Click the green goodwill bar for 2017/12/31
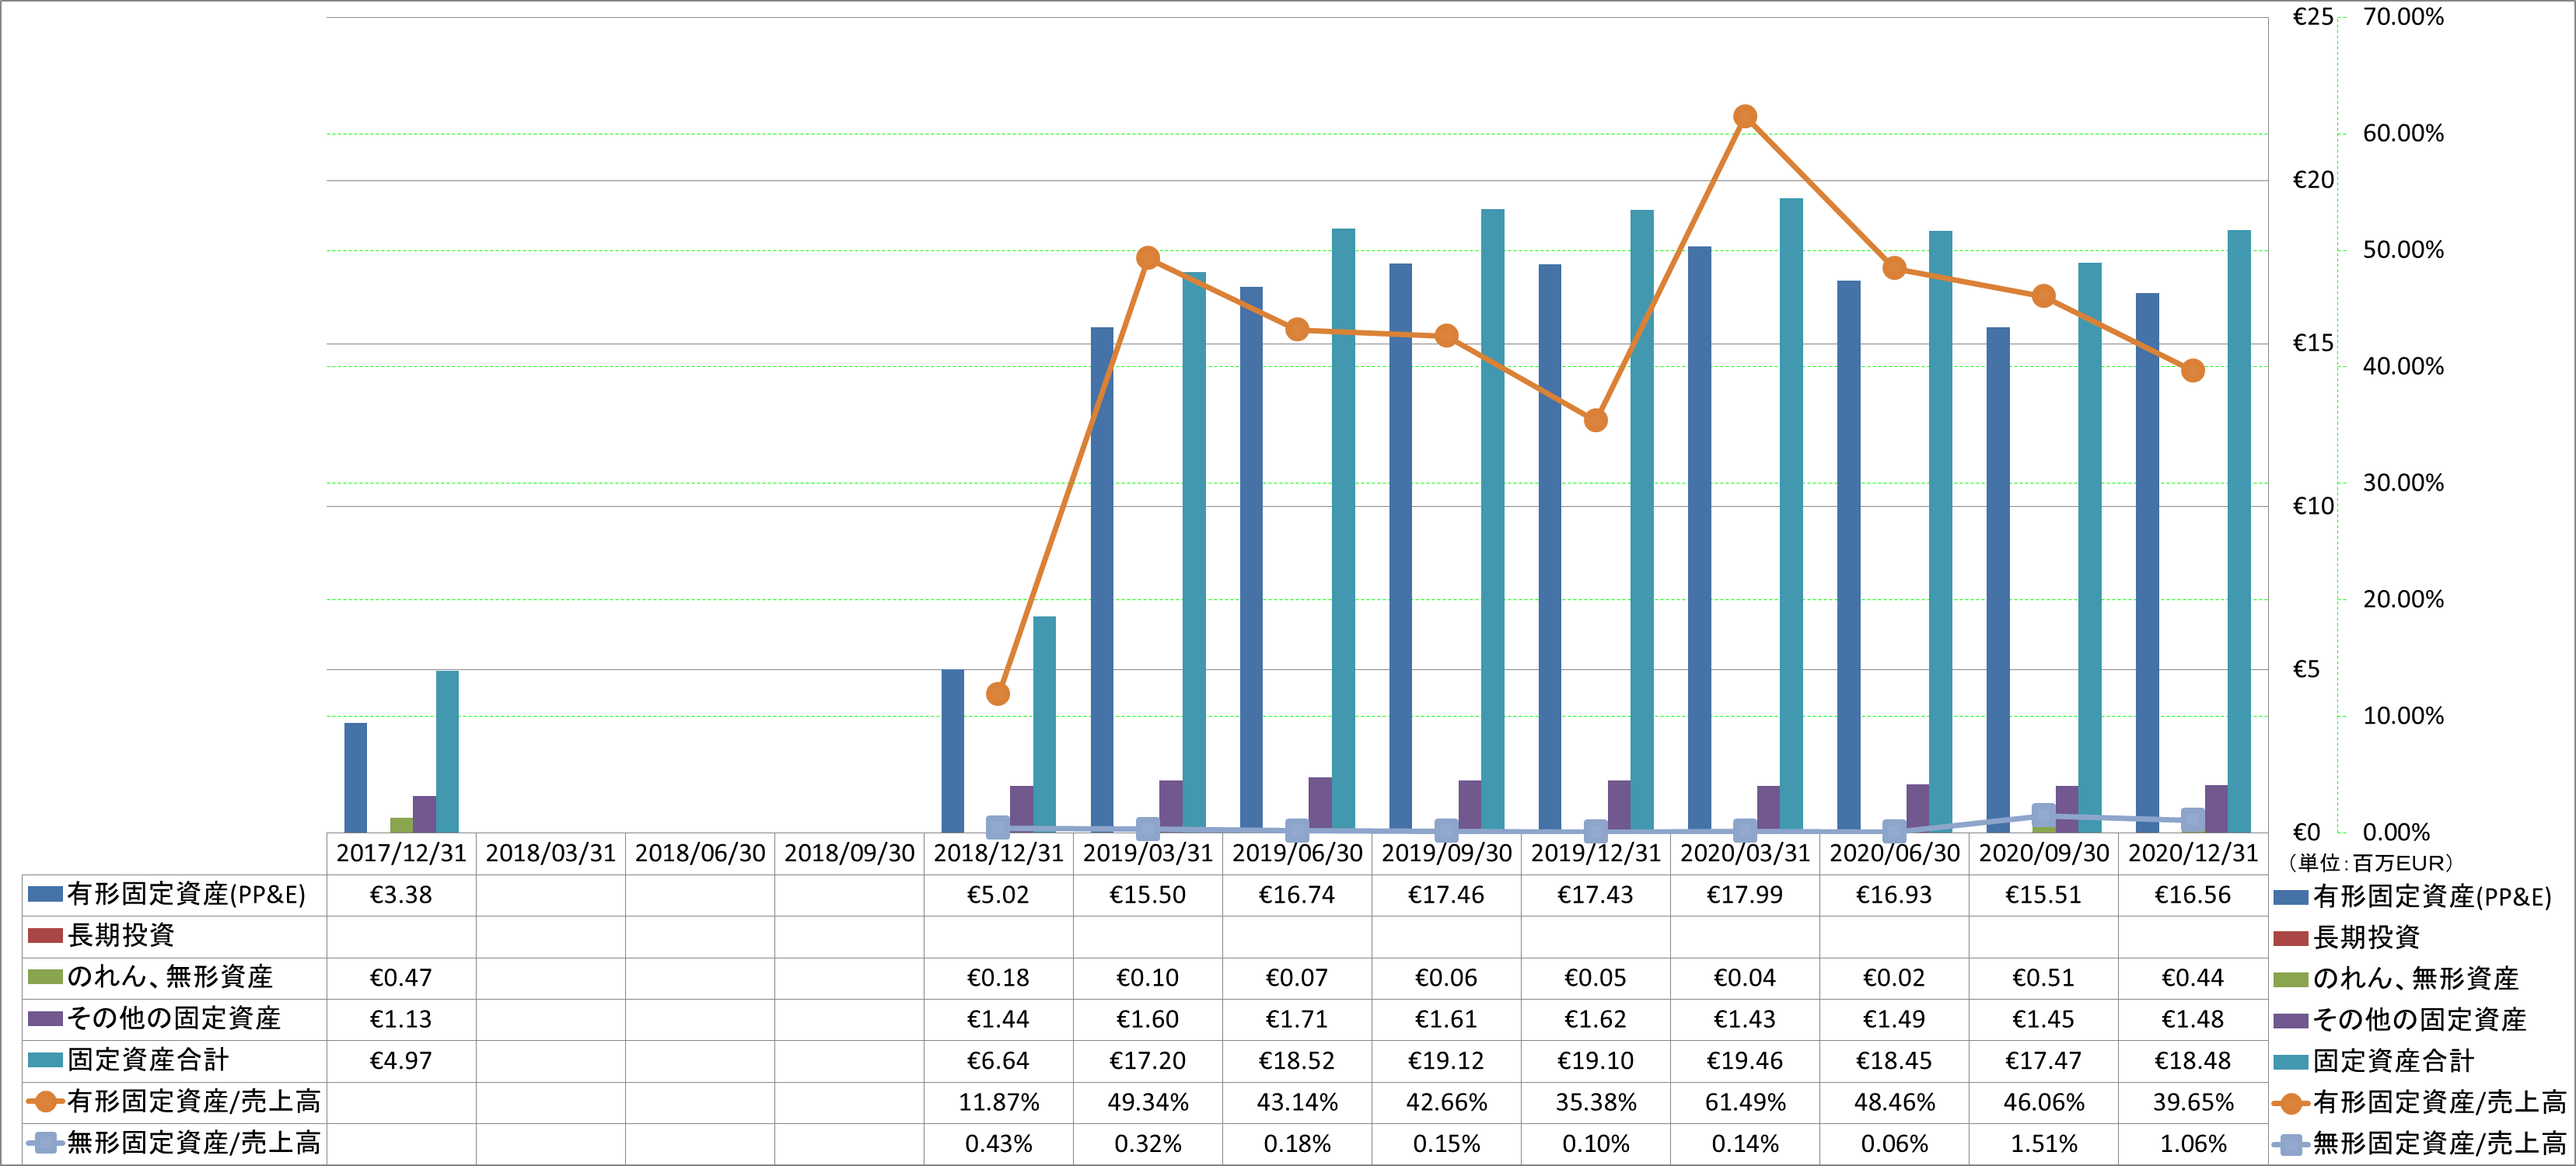The height and width of the screenshot is (1166, 2576). [x=401, y=825]
